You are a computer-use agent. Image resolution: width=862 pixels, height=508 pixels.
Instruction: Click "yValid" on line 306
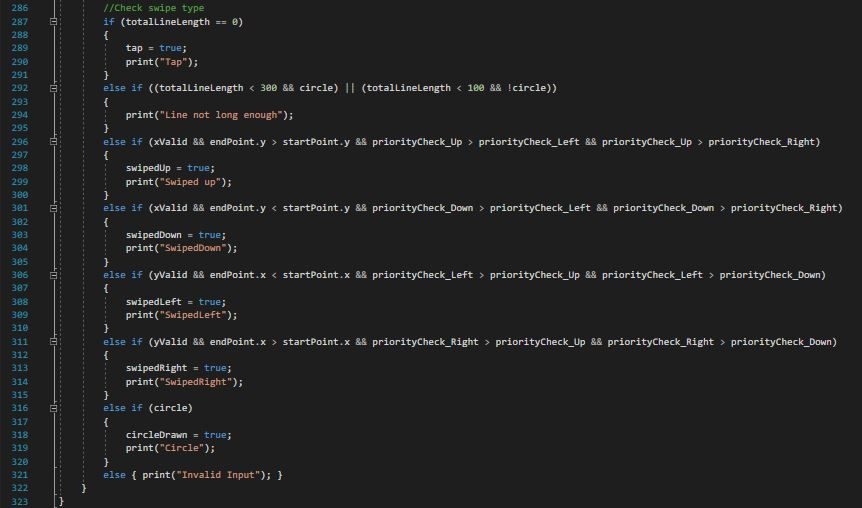(x=170, y=275)
